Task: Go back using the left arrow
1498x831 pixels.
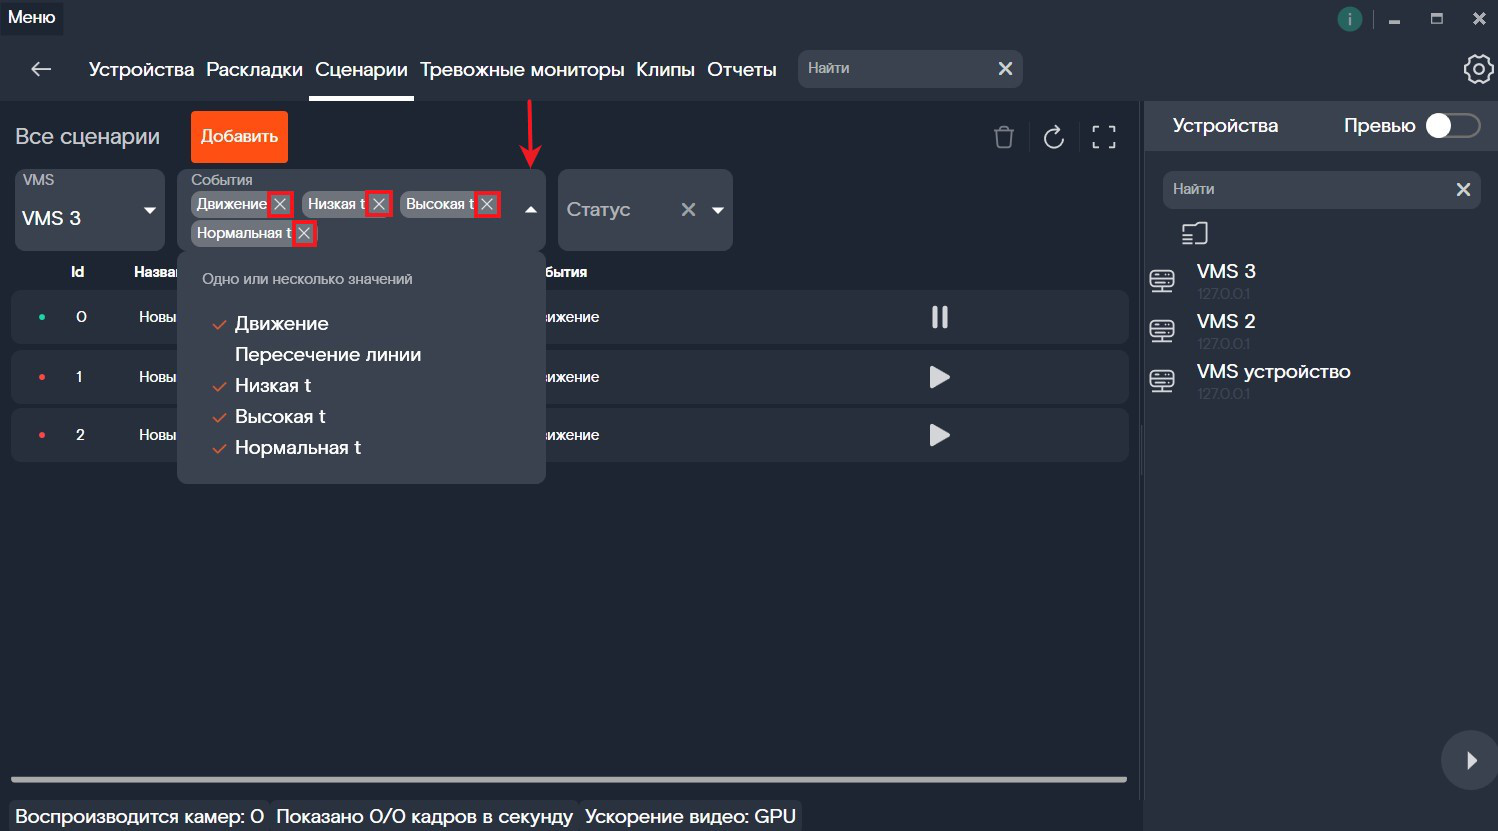Action: 41,69
